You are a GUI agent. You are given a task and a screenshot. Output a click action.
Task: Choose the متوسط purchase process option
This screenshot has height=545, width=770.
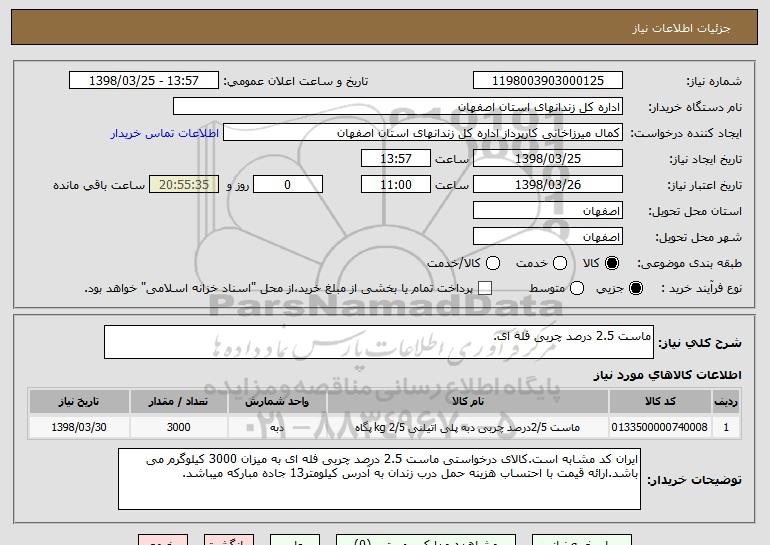point(577,288)
